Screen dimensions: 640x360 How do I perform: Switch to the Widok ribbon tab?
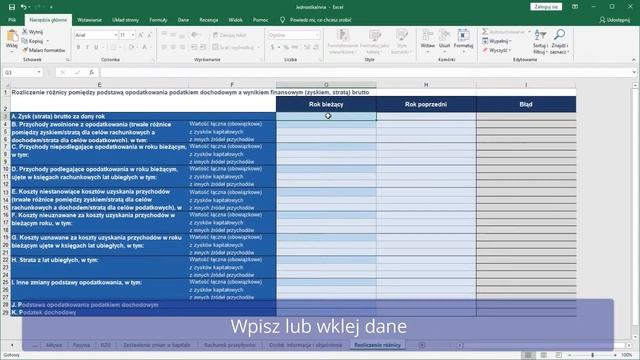click(x=236, y=20)
